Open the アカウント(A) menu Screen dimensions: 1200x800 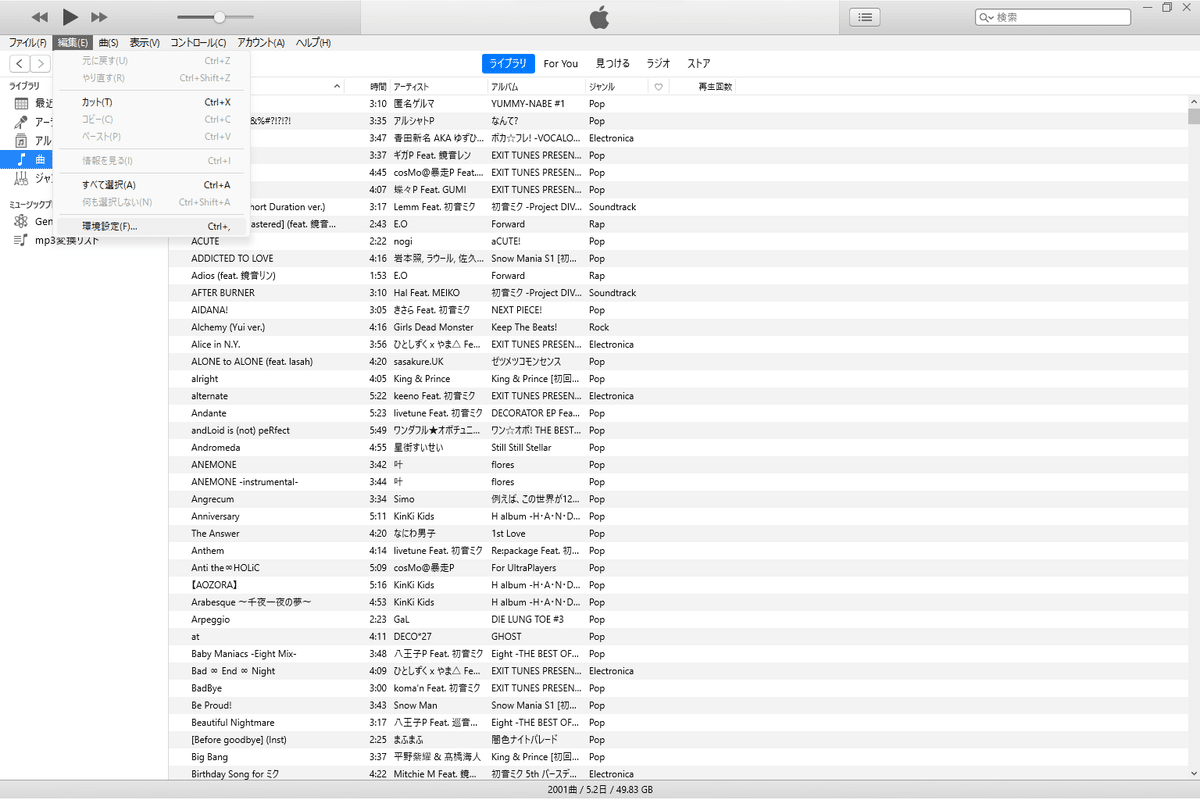[261, 43]
